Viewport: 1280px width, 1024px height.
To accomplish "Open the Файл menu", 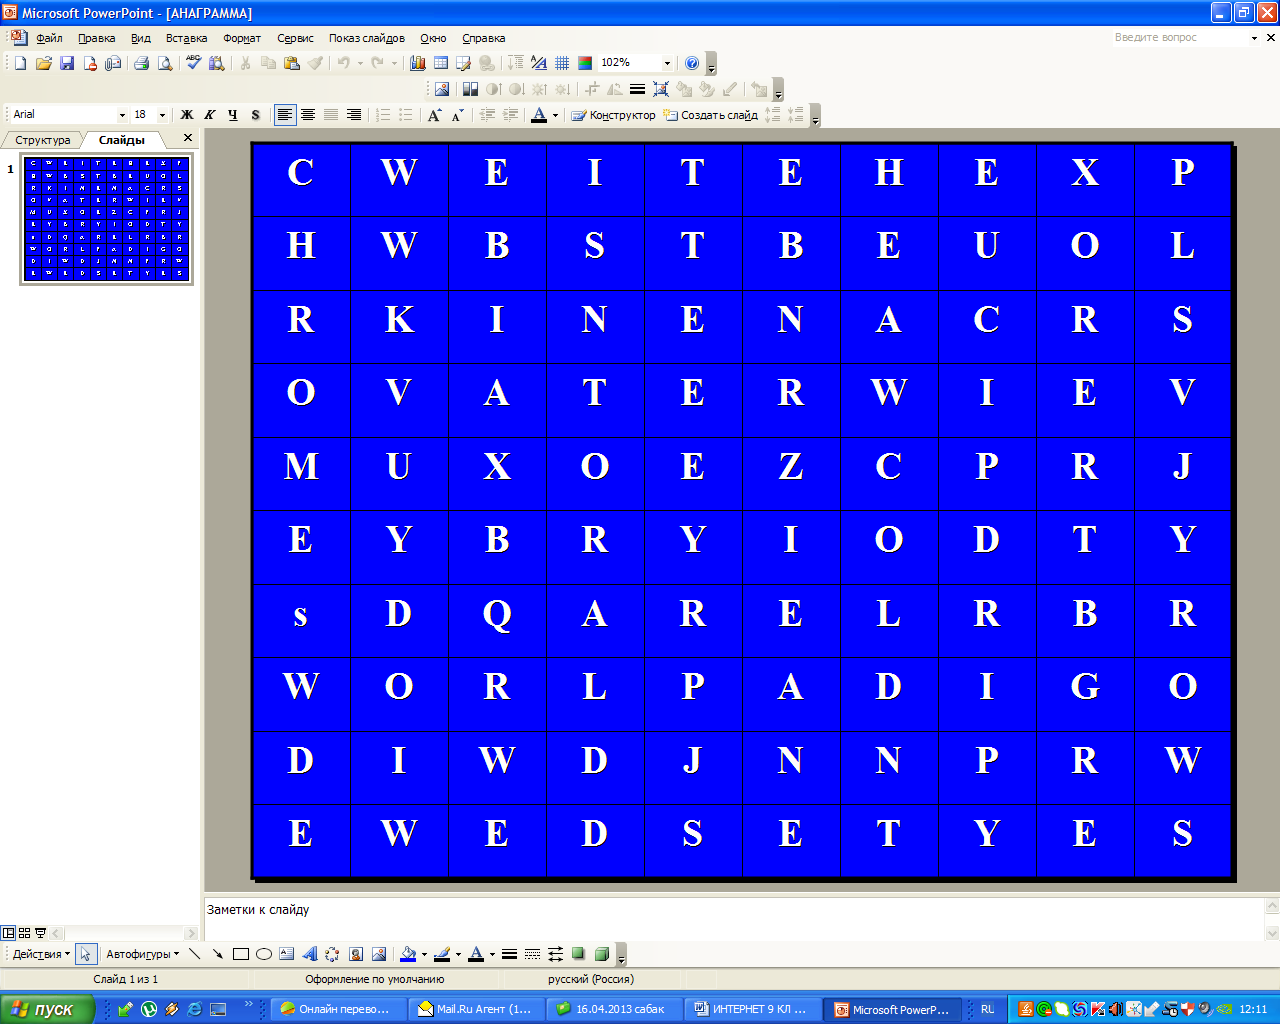I will click(x=49, y=38).
